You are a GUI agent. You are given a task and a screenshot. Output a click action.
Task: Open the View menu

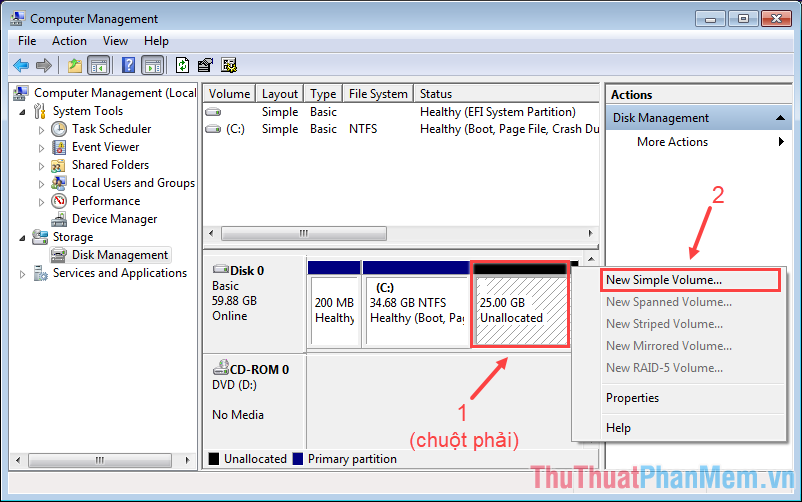115,41
